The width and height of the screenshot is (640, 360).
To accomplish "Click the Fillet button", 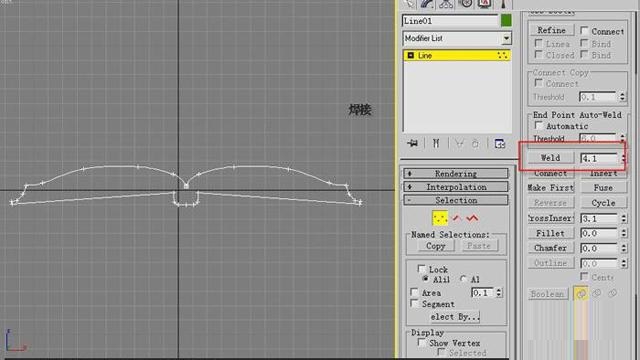I will point(550,233).
